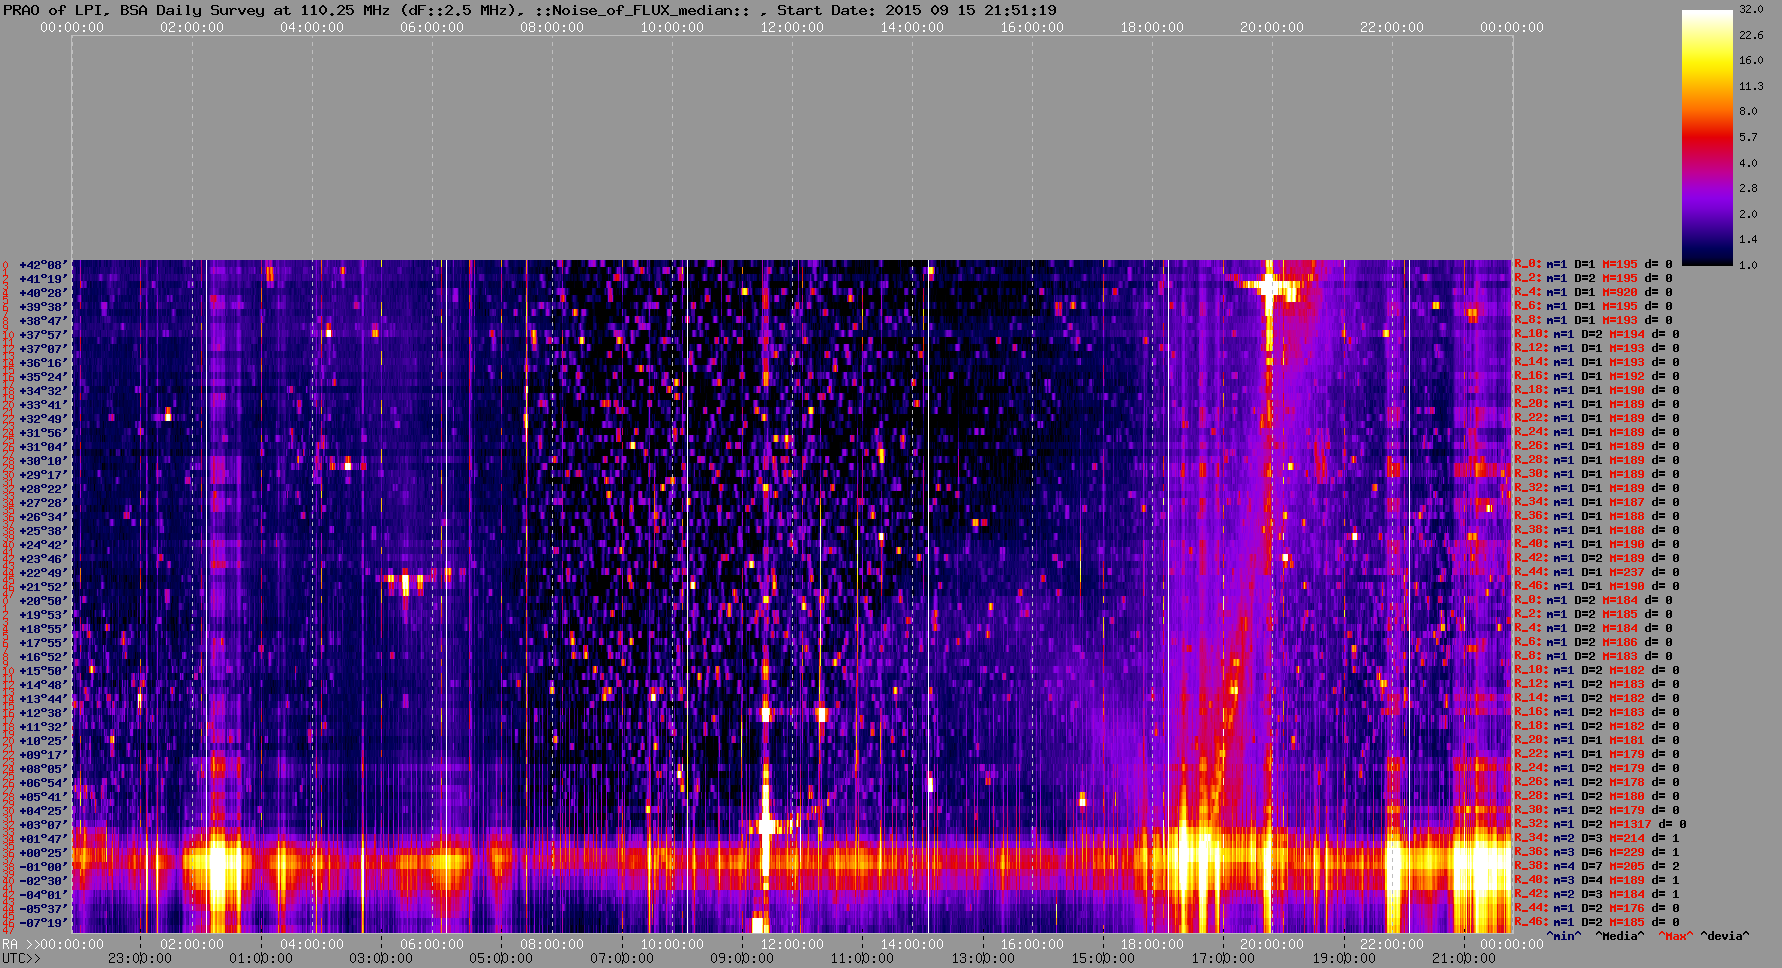Click the +13°44' declination label
Screen dimensions: 1782x968
[43, 699]
